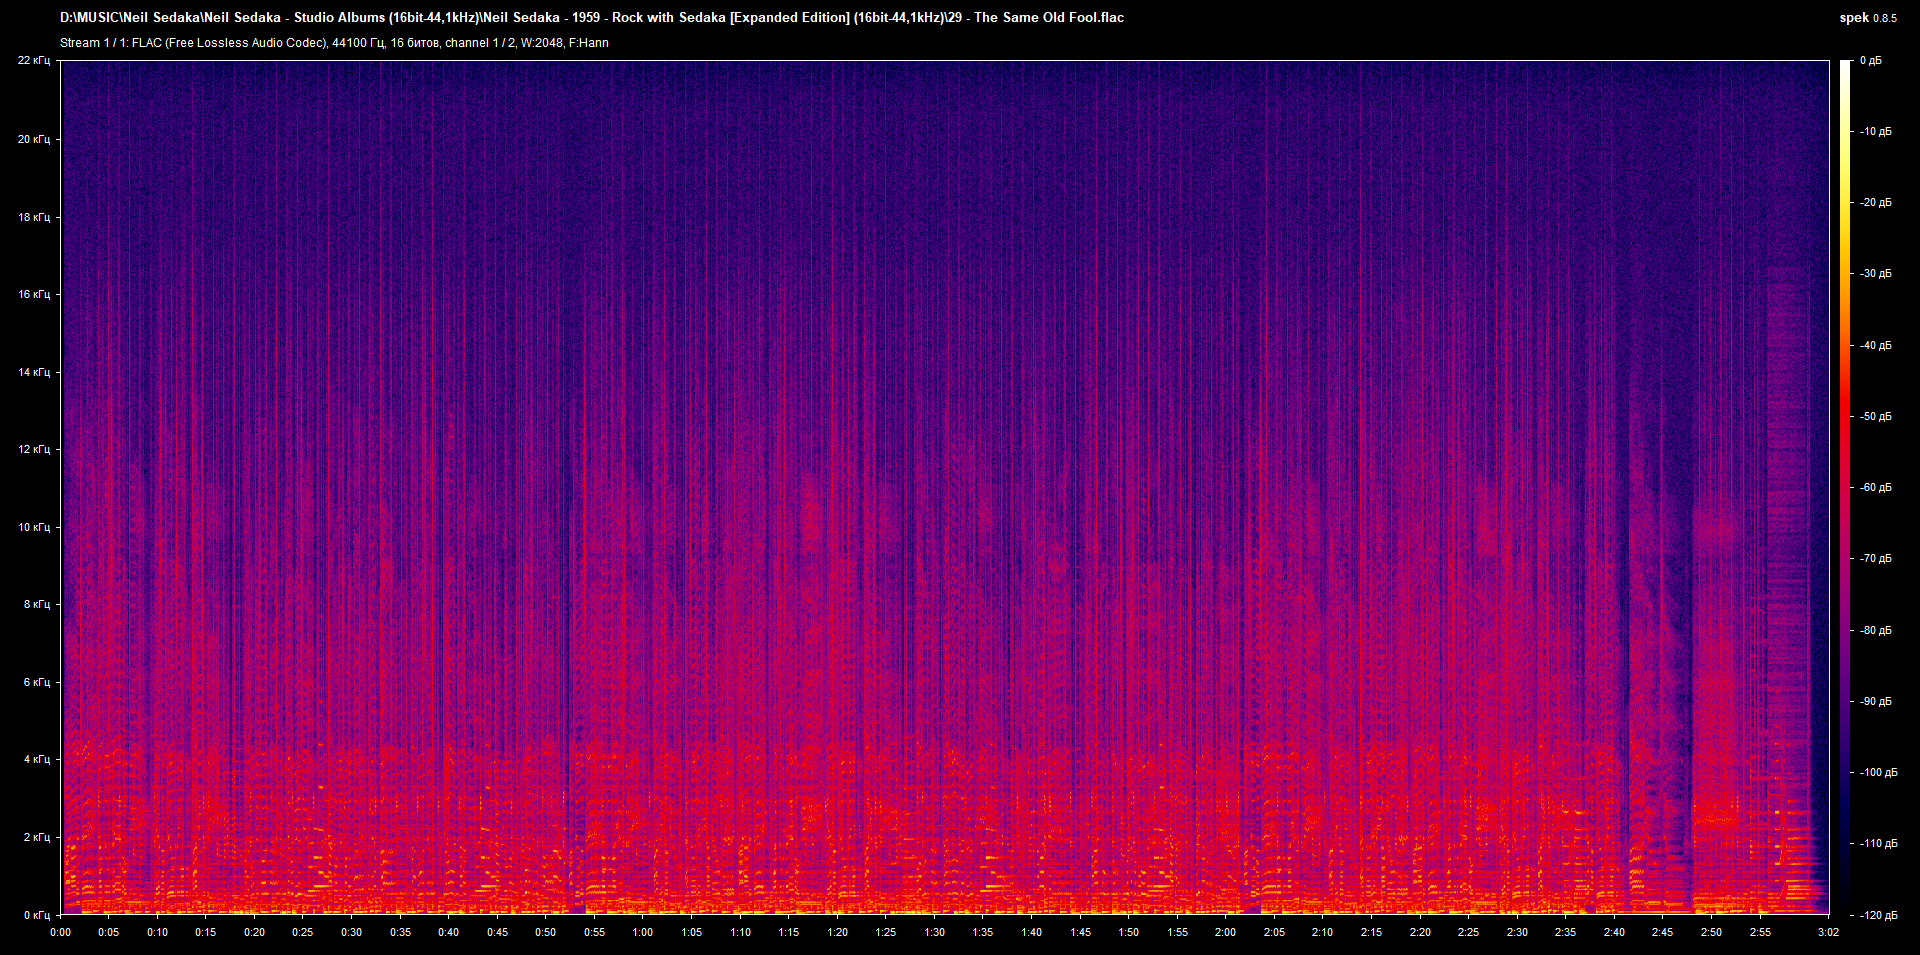Click inside the spectrogram plot area
1920x955 pixels.
(x=945, y=488)
